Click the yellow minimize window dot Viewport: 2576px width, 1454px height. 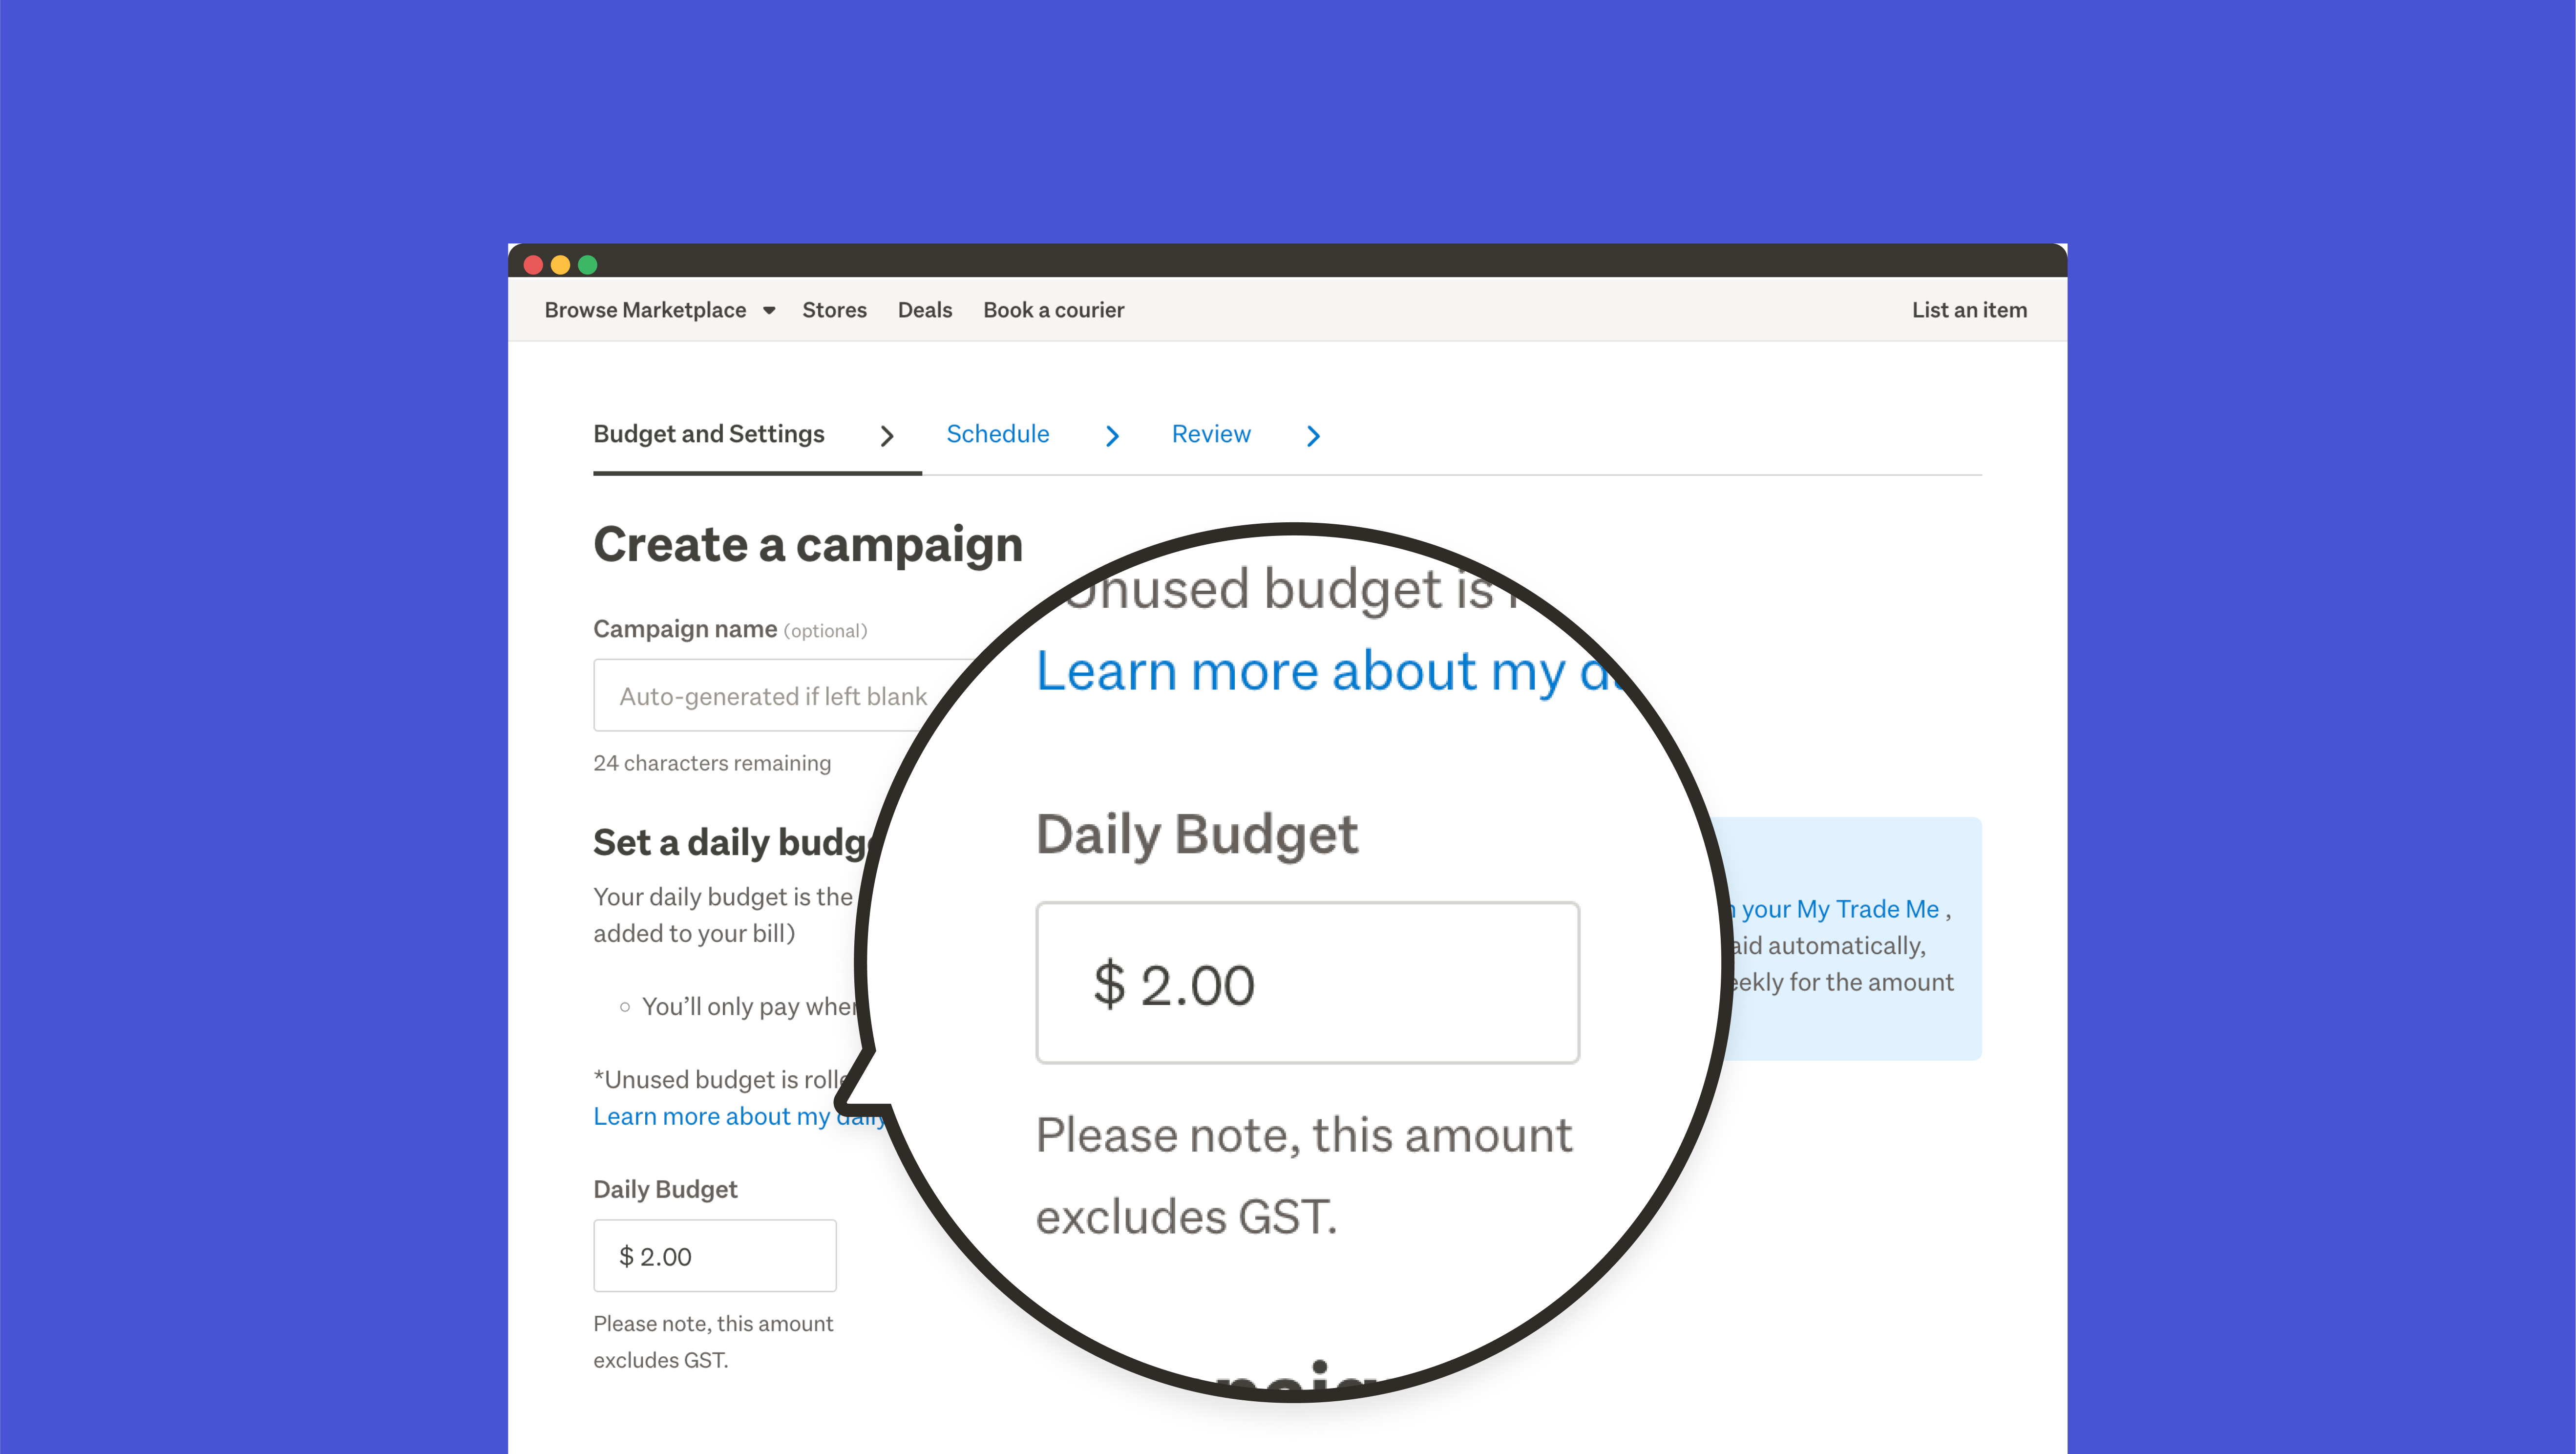(x=560, y=265)
